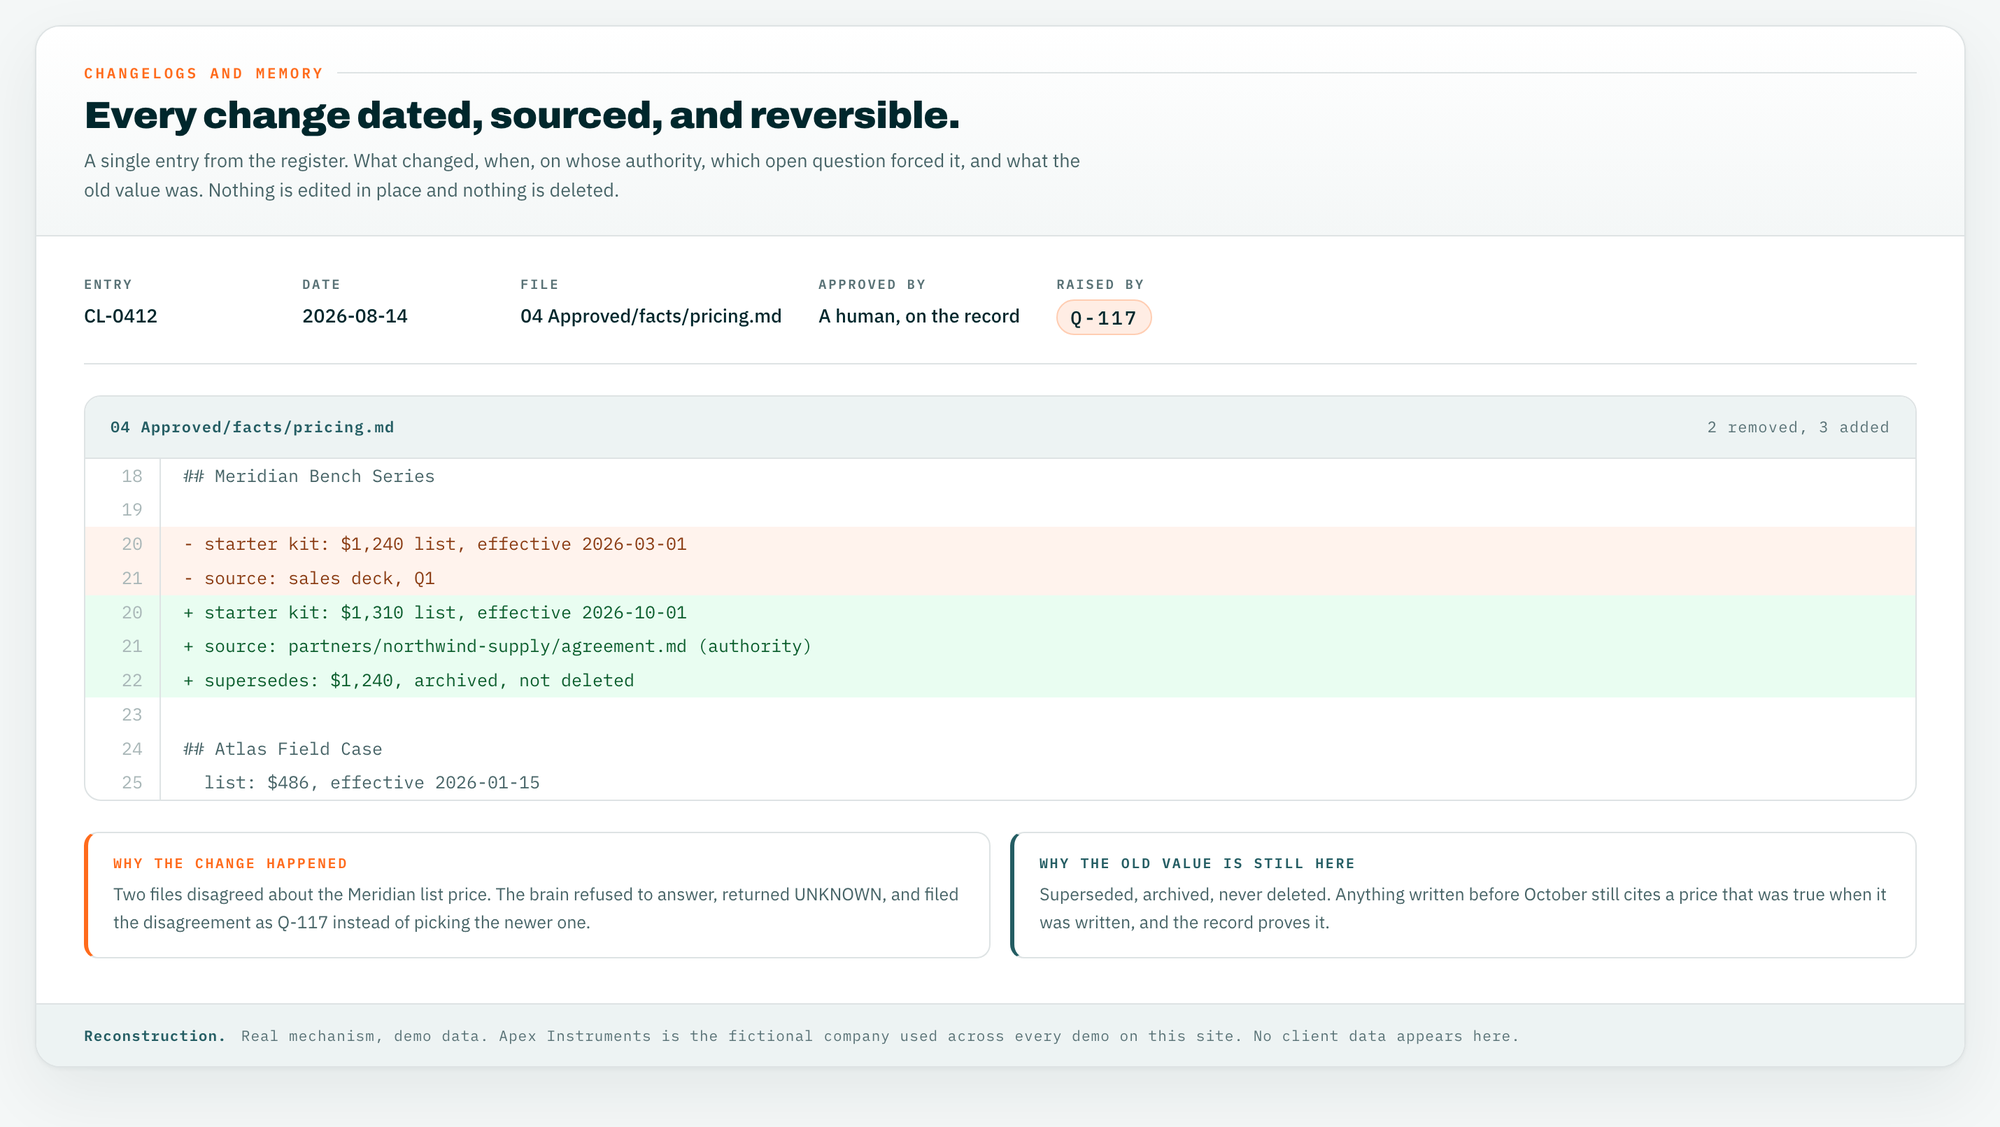Click the '2 removed, 3 added' summary
Screen dimensions: 2000x1127
pos(1798,427)
